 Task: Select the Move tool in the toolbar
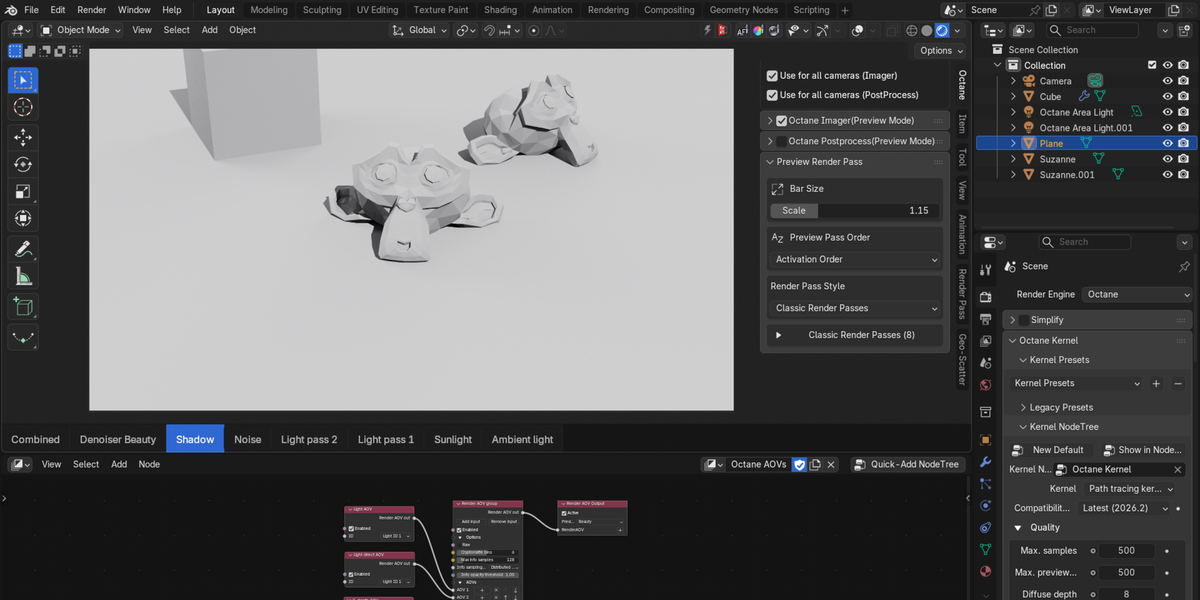click(x=23, y=137)
